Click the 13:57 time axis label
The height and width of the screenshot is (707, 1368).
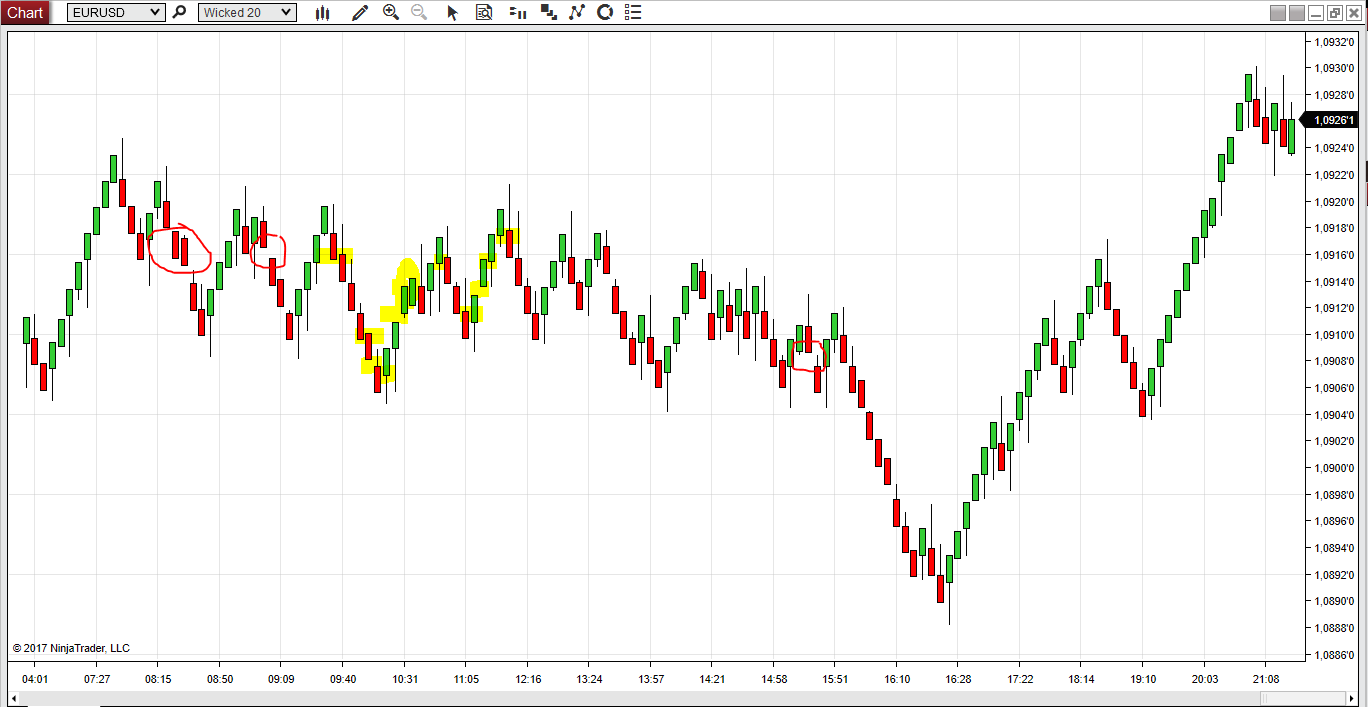tap(651, 679)
